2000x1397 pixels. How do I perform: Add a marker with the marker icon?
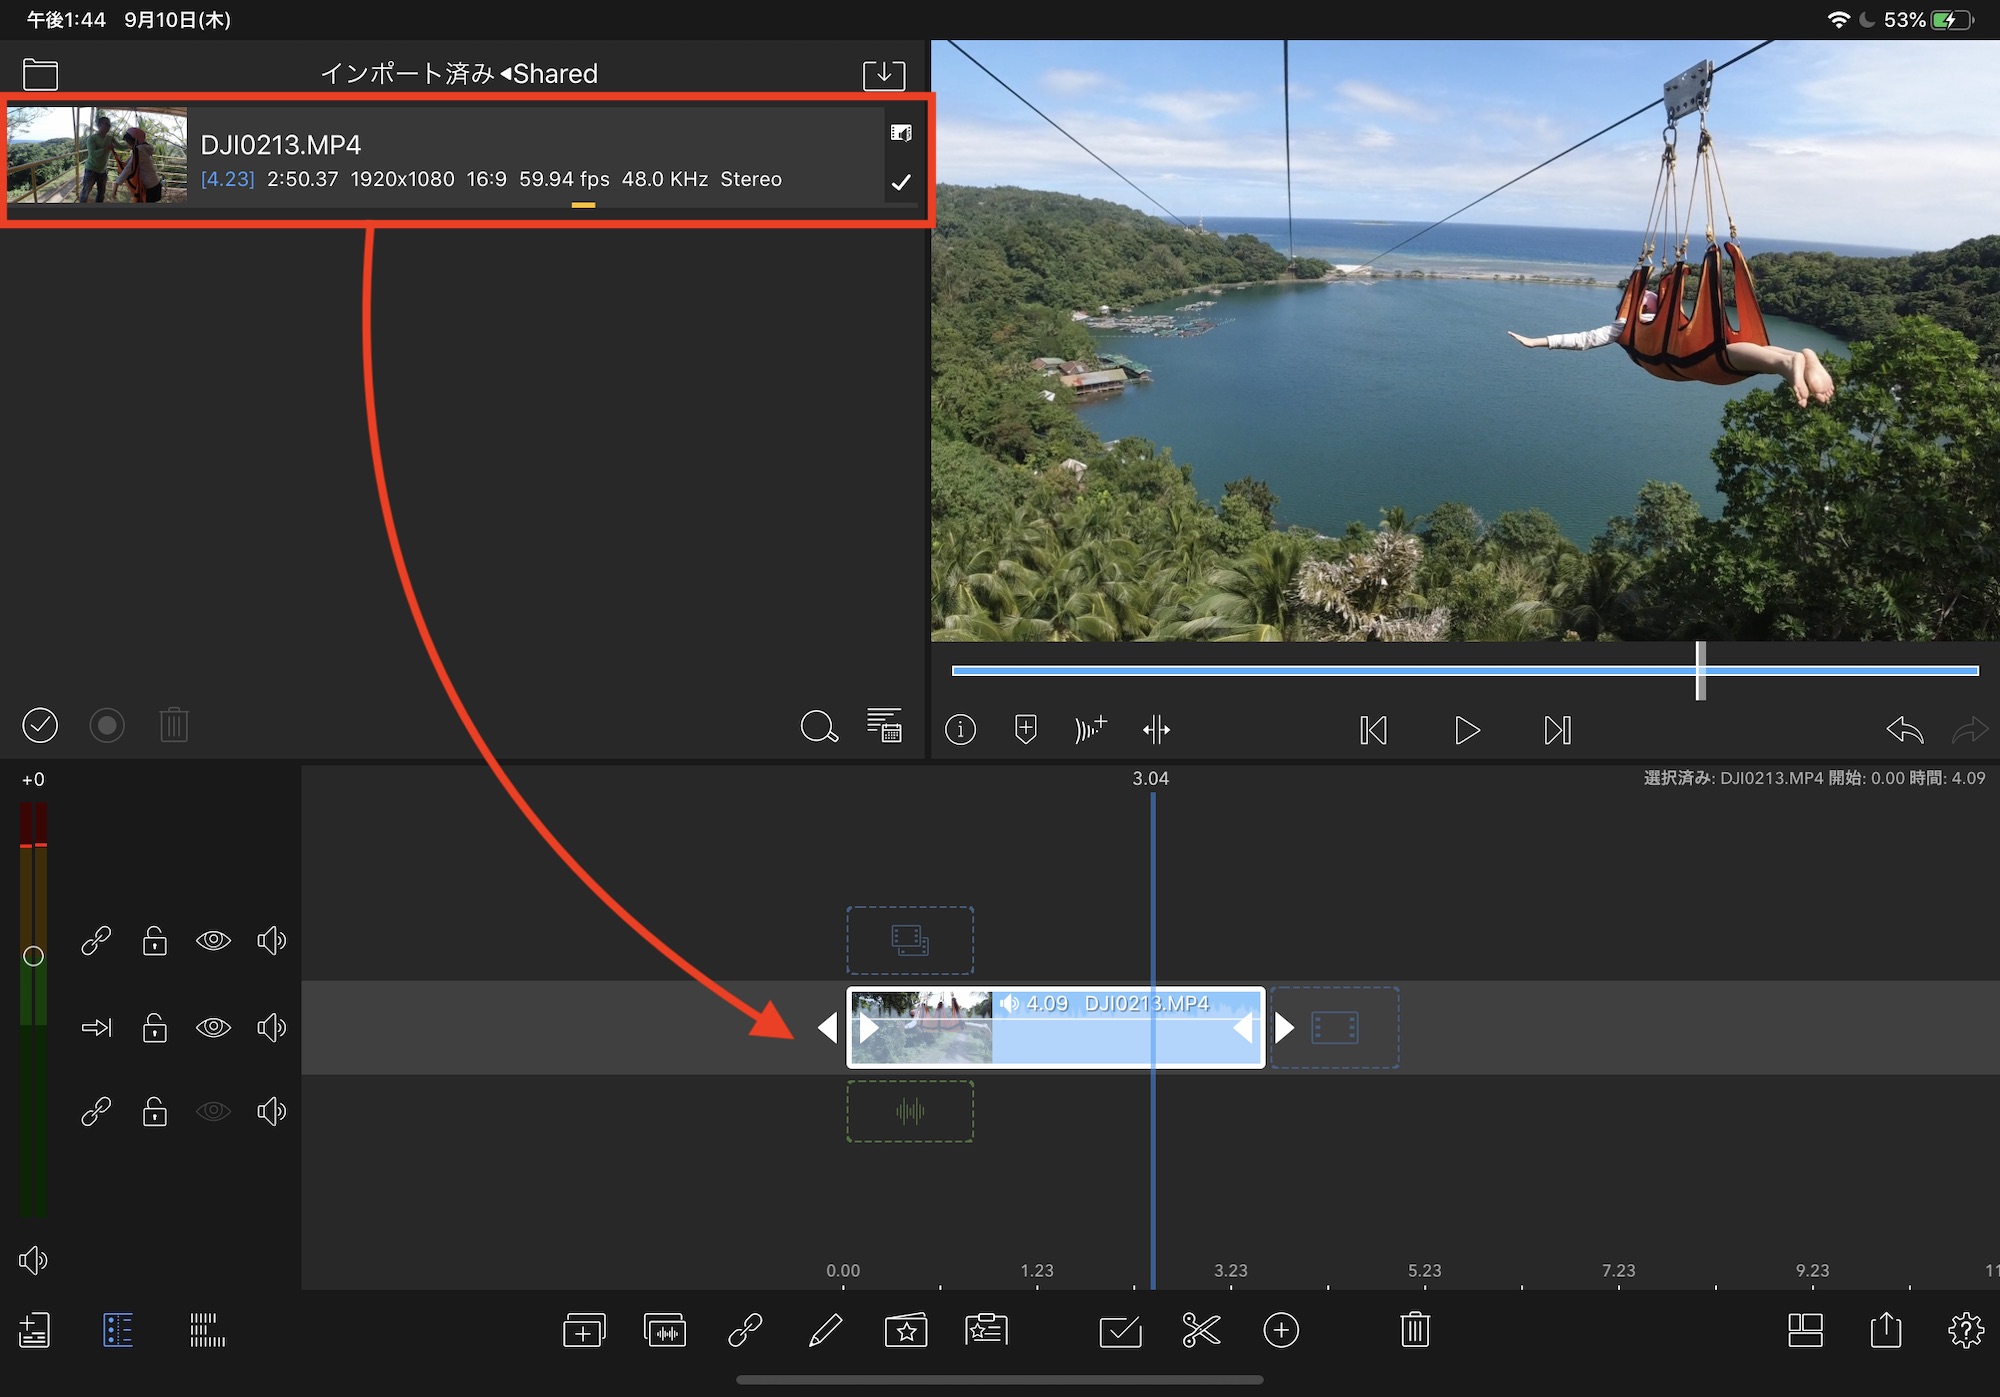(1025, 729)
